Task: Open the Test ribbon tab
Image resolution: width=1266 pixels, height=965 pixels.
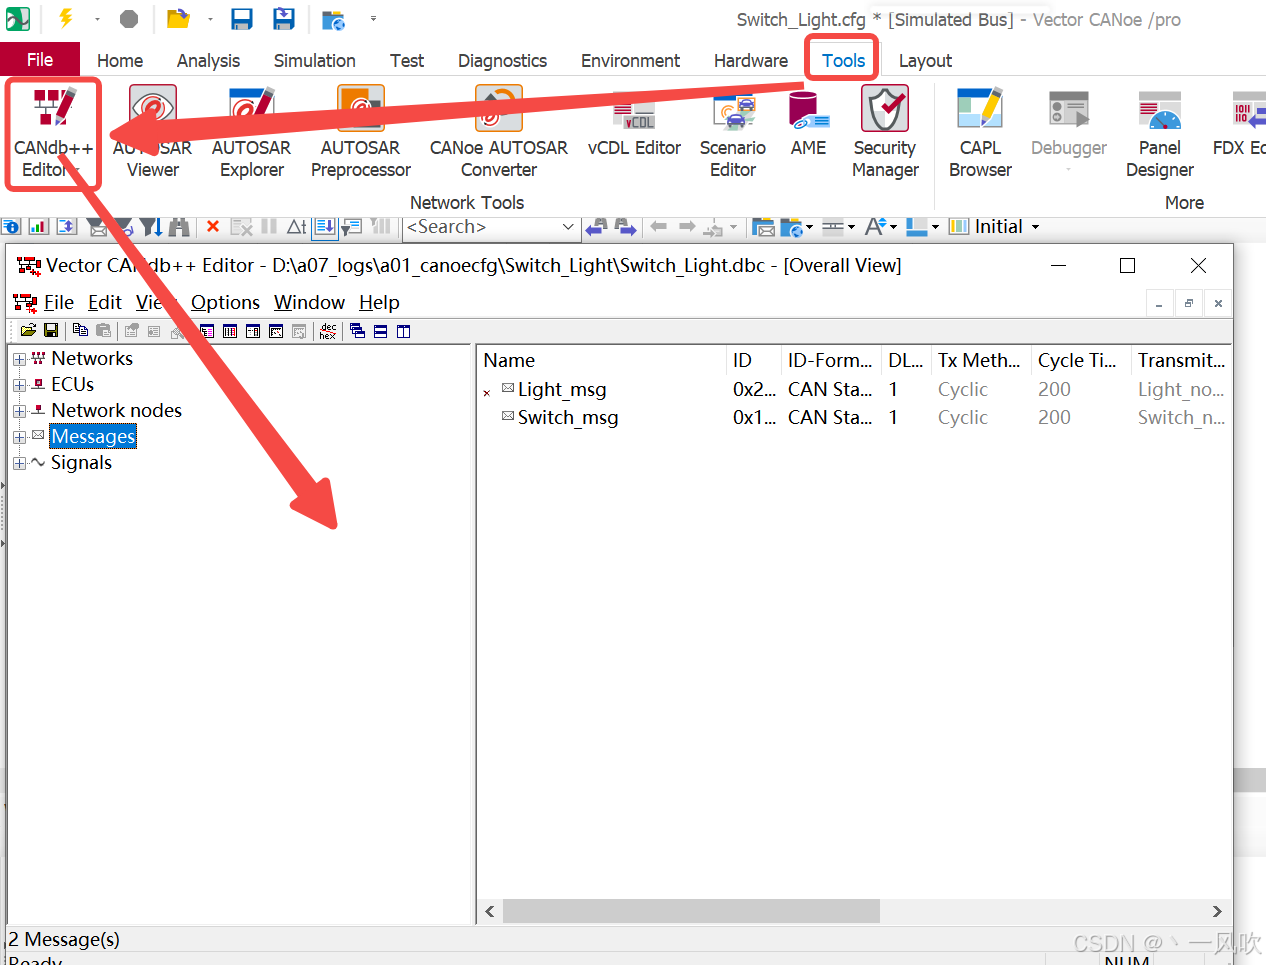Action: pos(407,61)
